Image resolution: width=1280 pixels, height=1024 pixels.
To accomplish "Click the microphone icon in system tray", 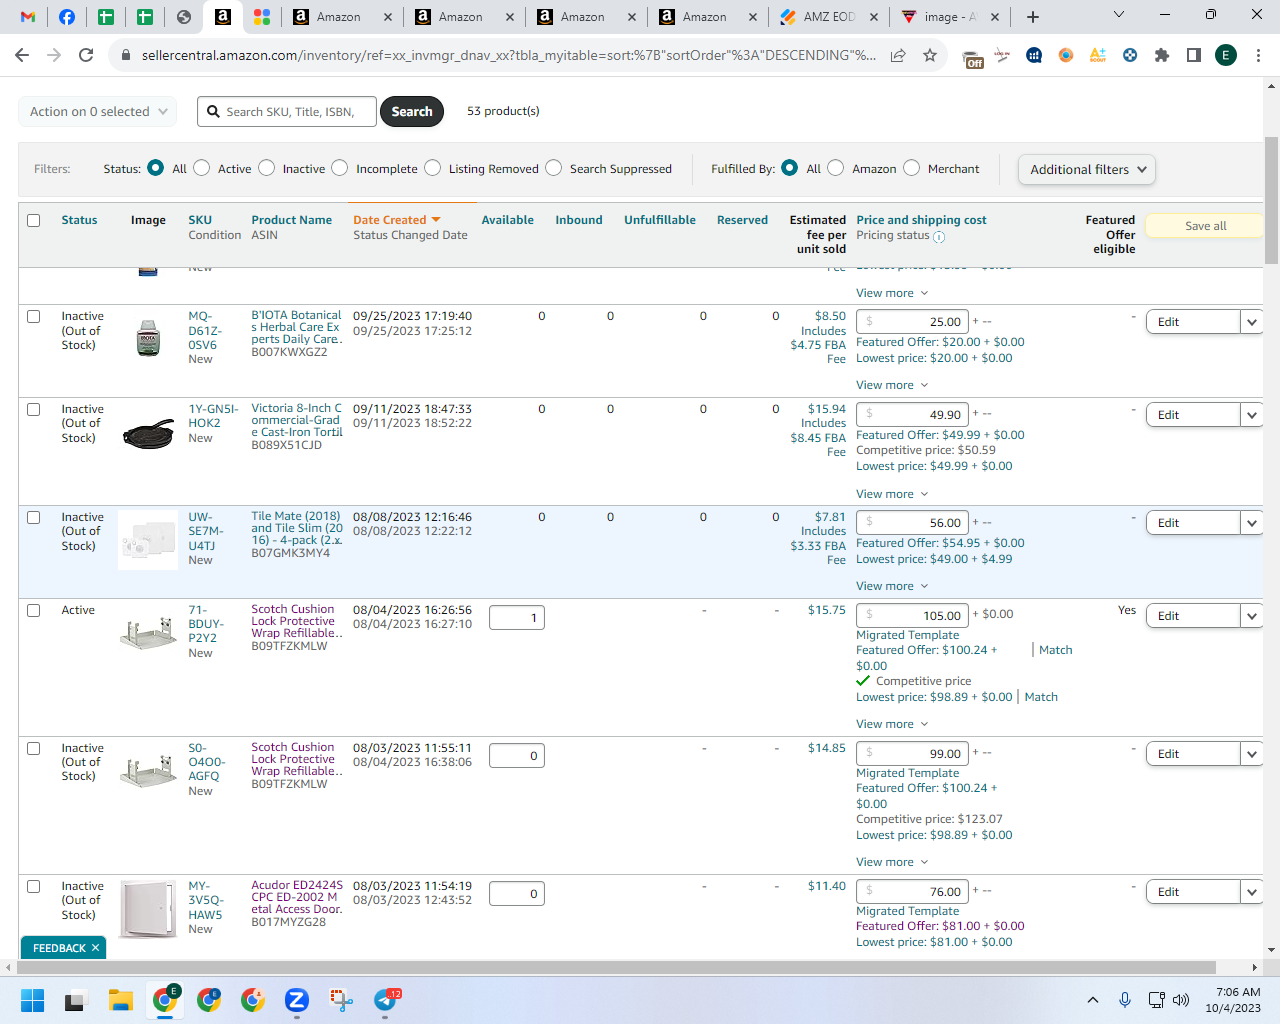I will coord(1125,1000).
